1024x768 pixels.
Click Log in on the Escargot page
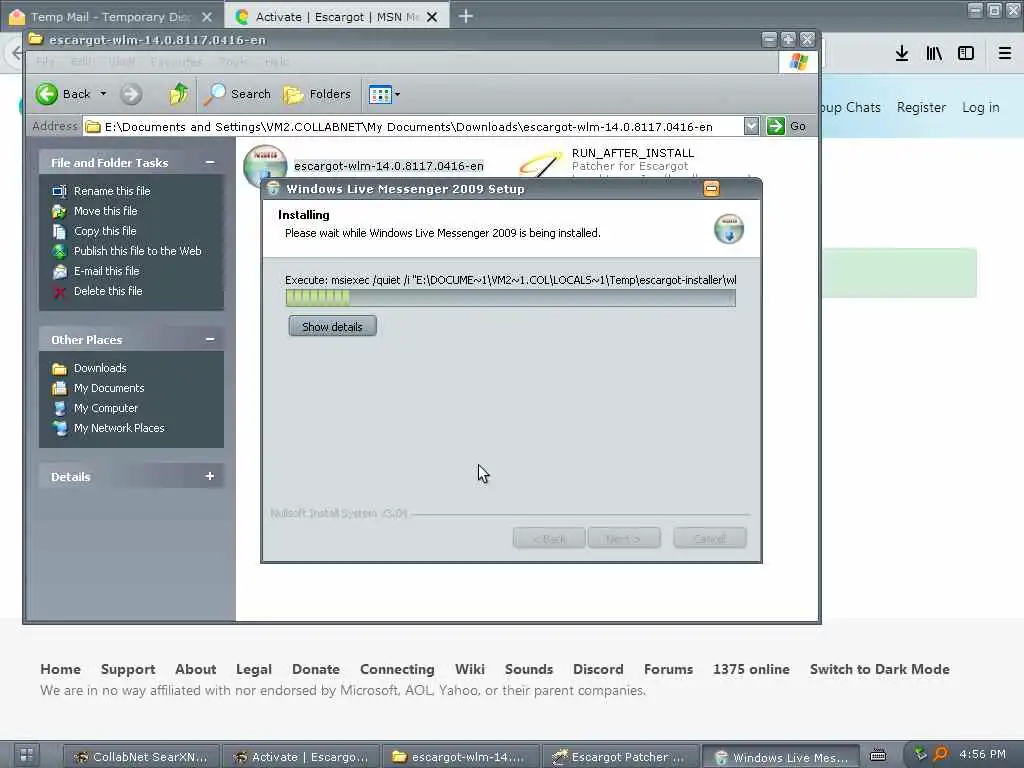pos(980,107)
